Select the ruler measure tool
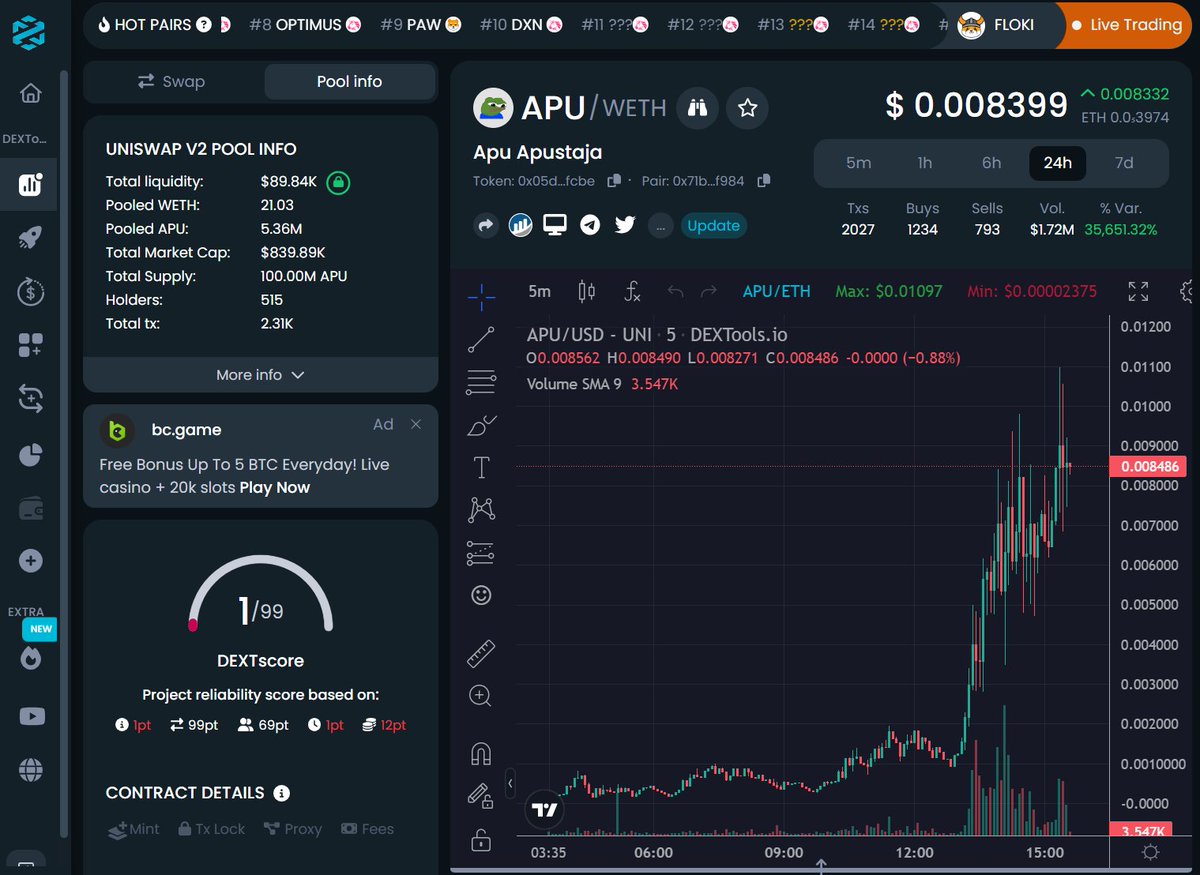 481,654
